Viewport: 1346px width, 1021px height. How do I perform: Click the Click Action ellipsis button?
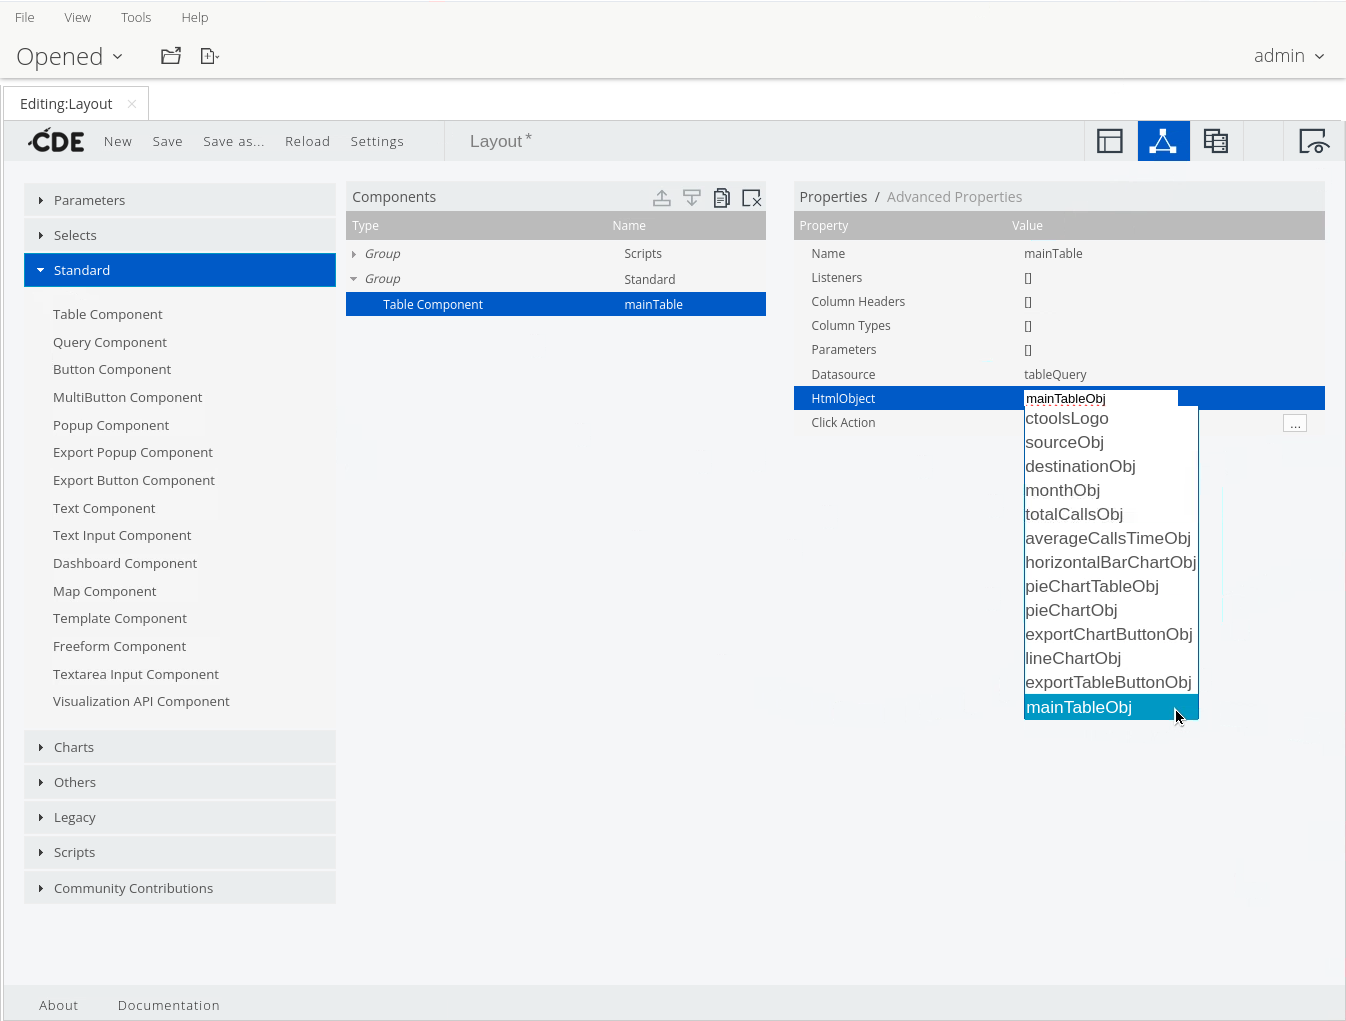tap(1294, 424)
